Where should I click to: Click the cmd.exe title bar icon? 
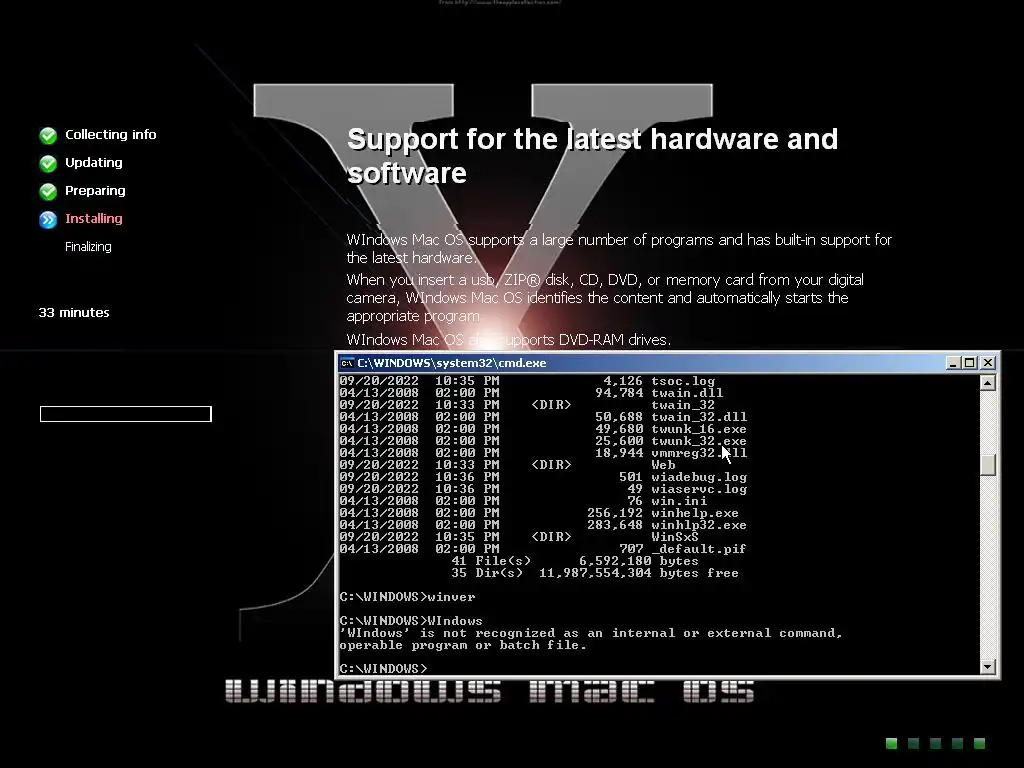pyautogui.click(x=347, y=363)
